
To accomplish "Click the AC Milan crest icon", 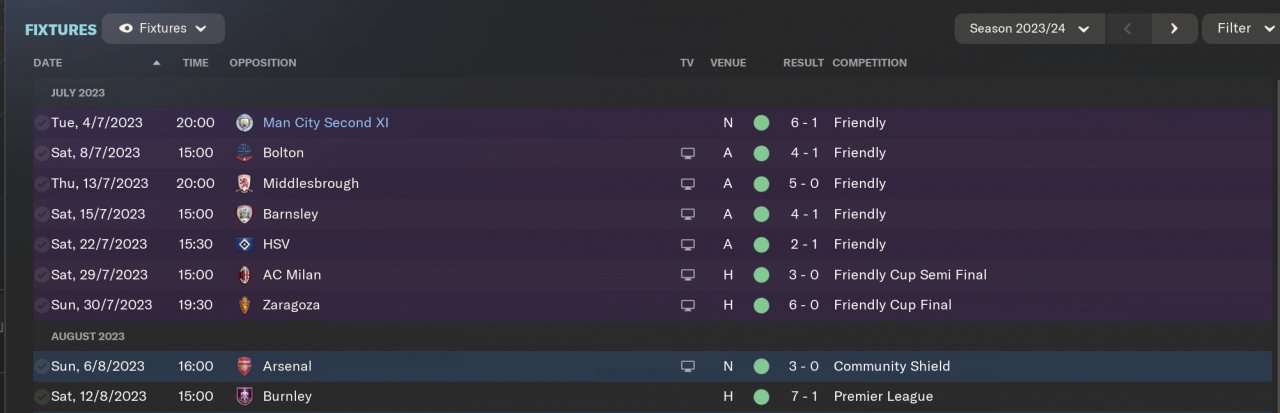I will tap(244, 275).
